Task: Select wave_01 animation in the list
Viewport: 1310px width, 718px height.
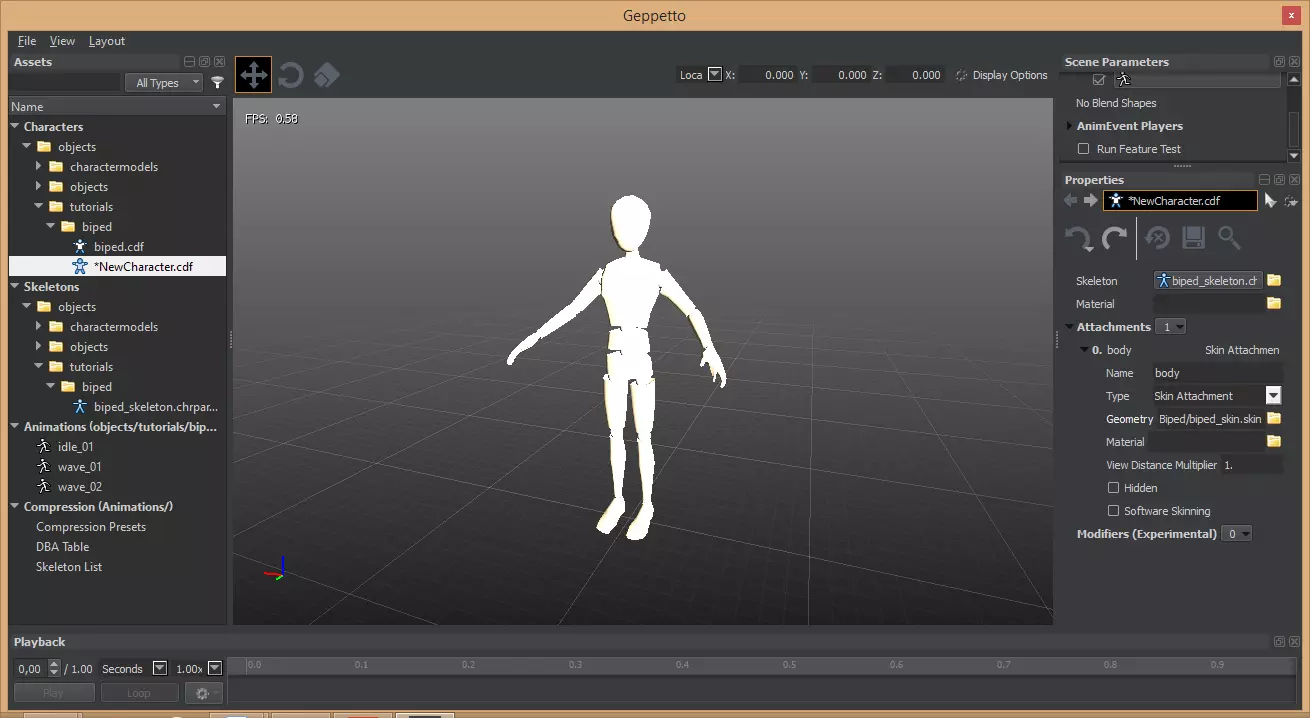Action: [x=79, y=467]
